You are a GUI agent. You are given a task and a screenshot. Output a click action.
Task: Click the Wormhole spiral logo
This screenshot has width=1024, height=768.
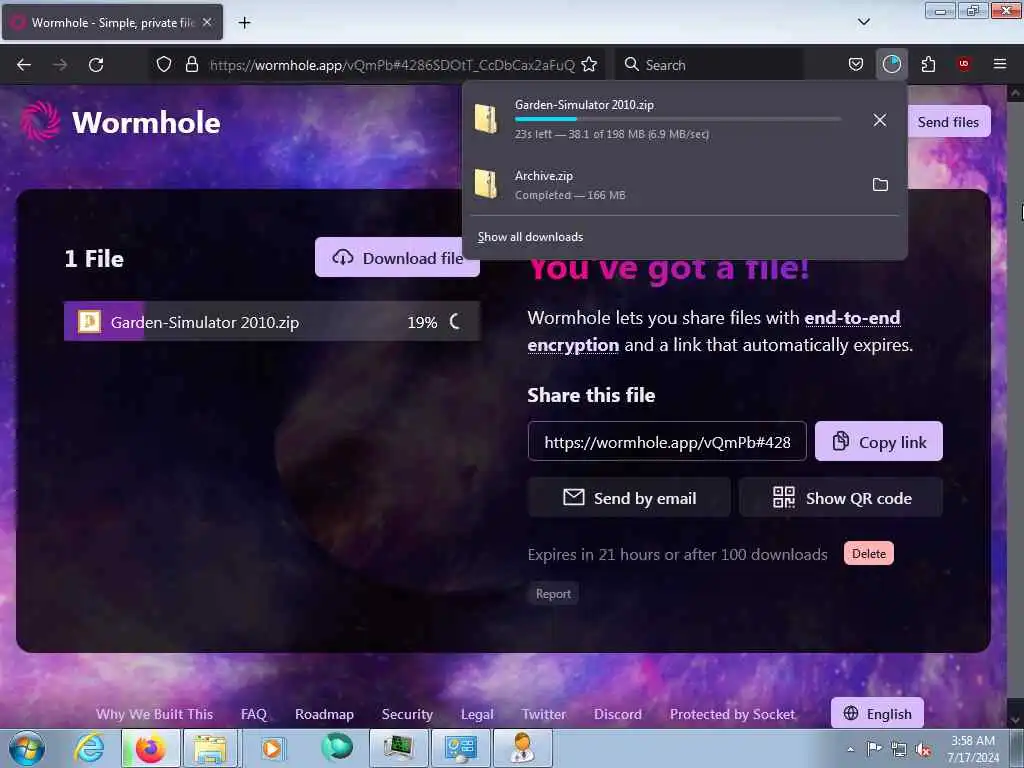coord(40,121)
